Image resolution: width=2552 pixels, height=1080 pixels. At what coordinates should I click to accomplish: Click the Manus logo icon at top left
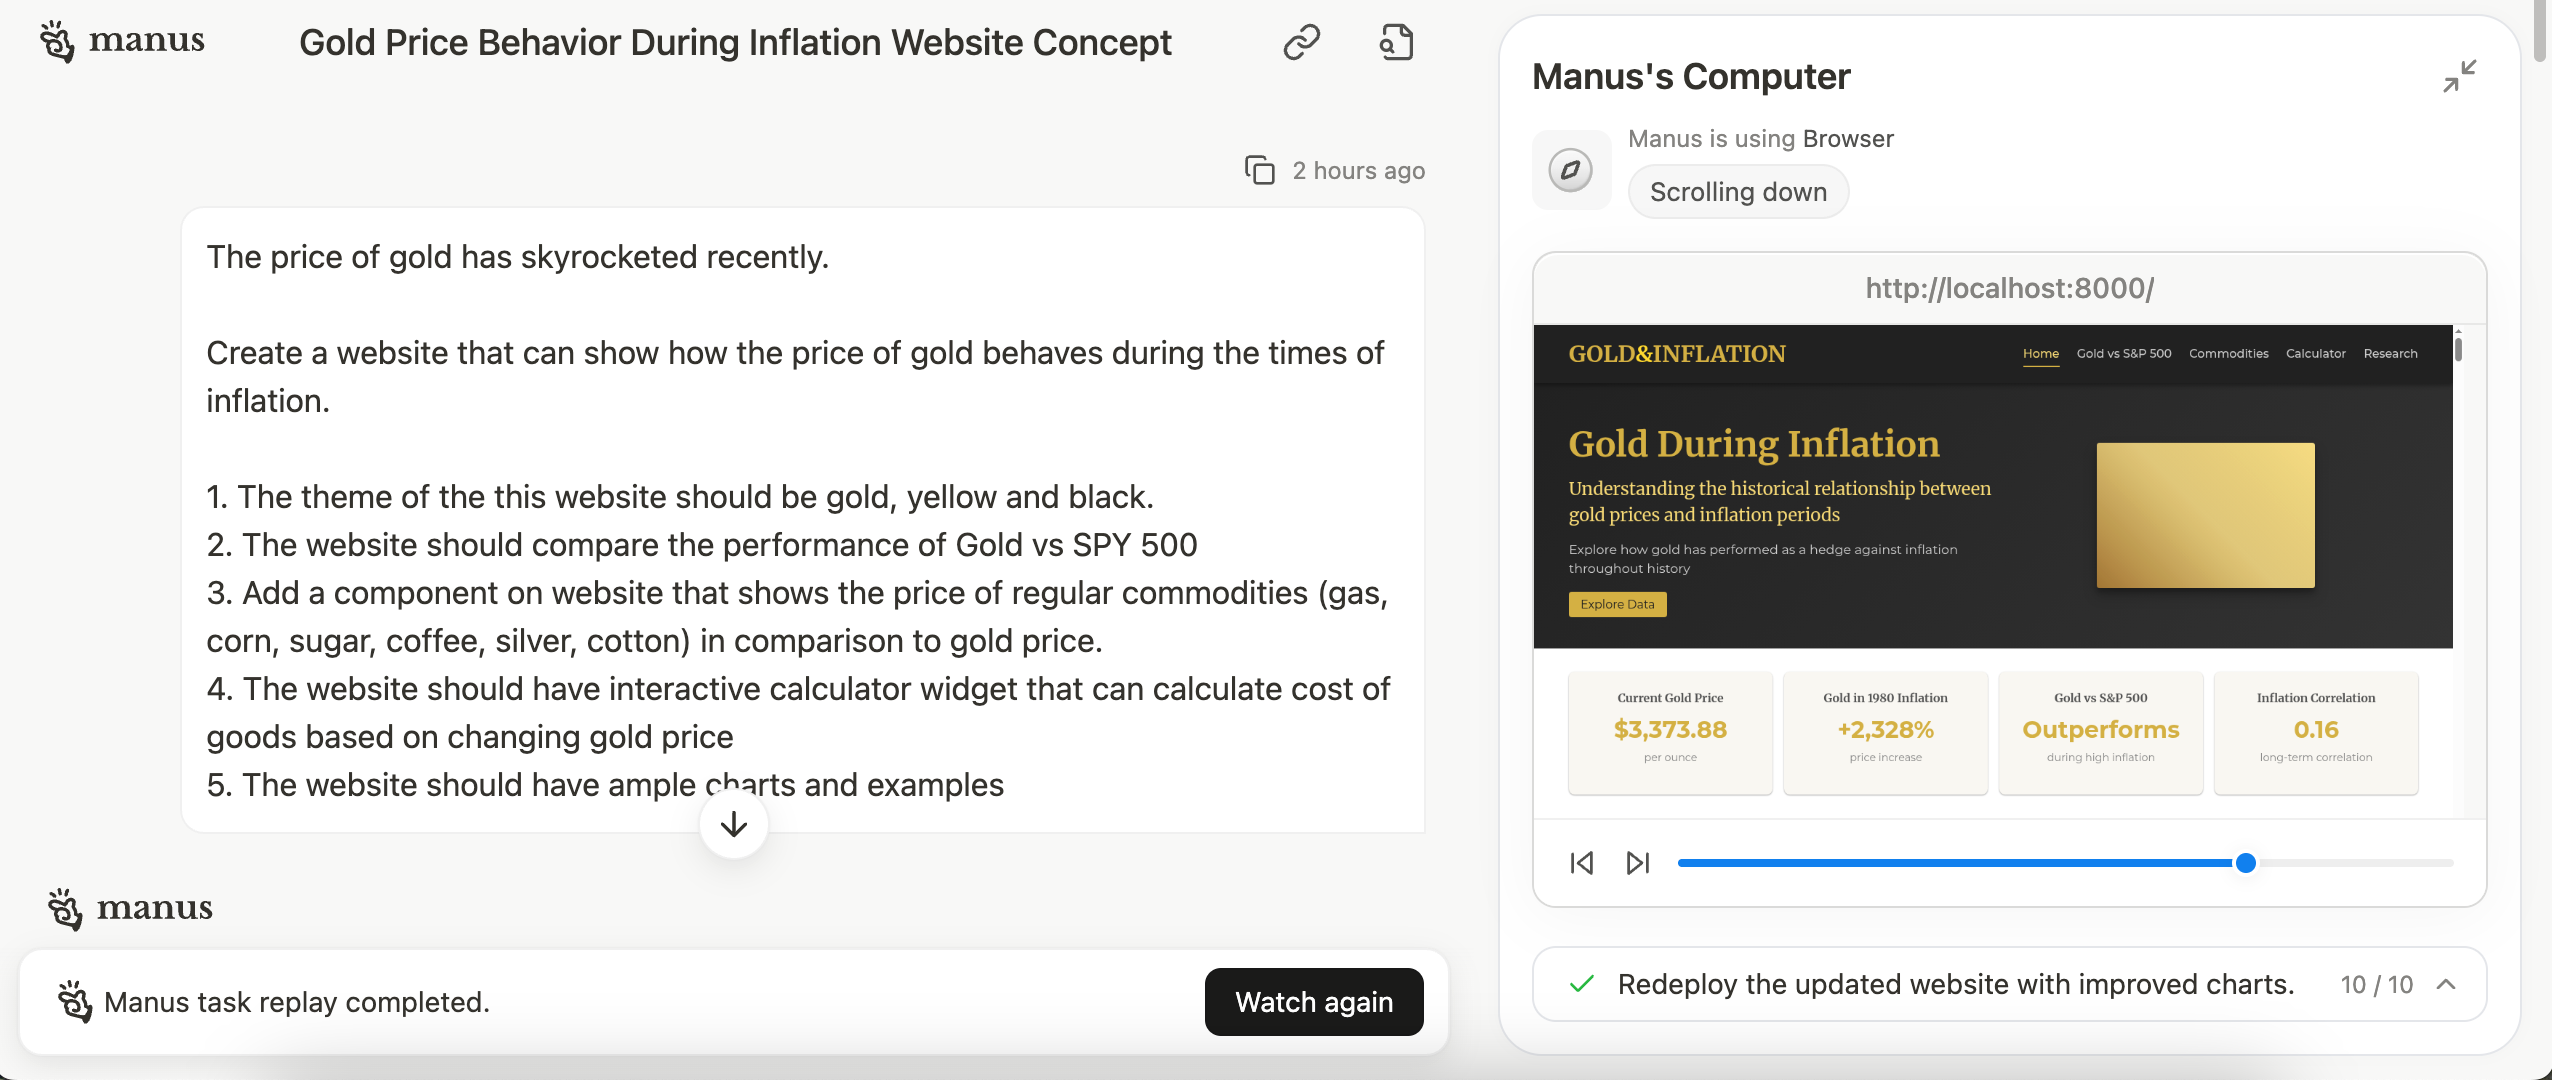(57, 42)
